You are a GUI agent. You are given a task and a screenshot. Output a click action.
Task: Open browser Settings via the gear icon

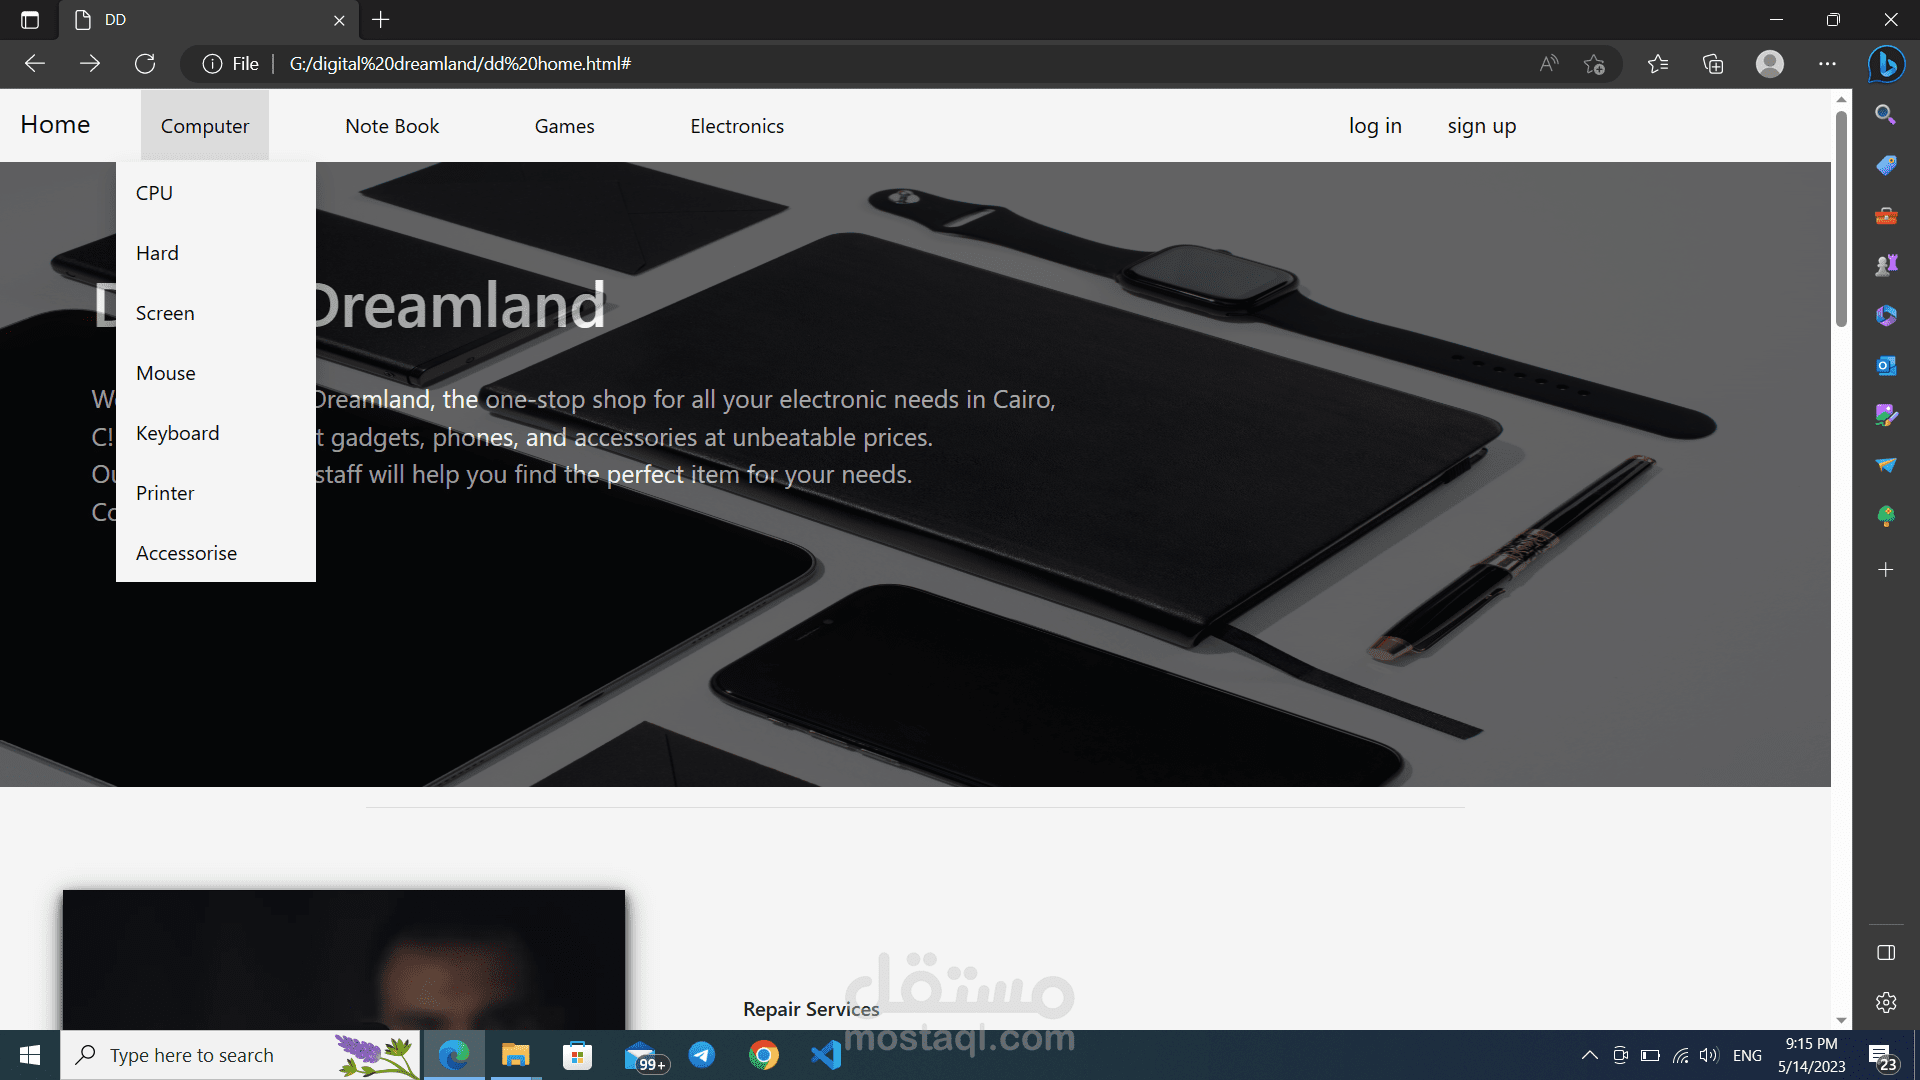(1886, 1002)
